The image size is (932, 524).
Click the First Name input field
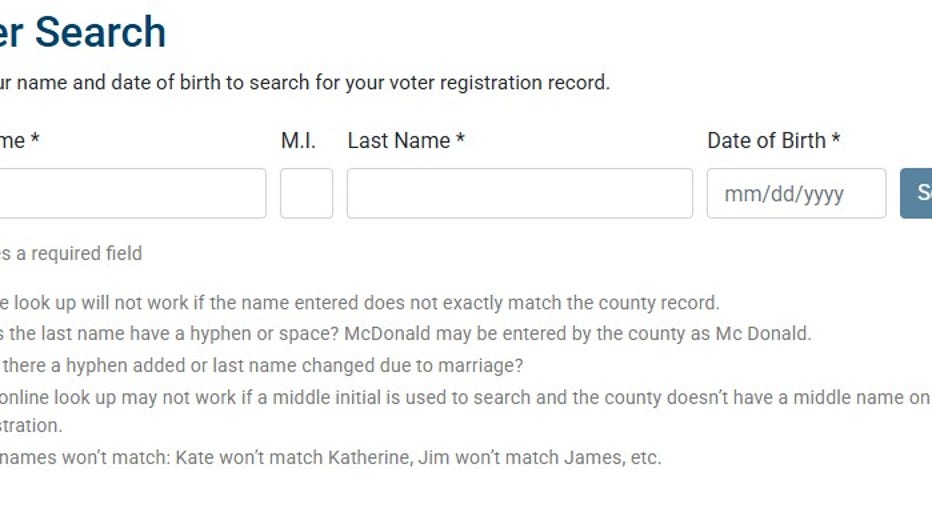(130, 193)
